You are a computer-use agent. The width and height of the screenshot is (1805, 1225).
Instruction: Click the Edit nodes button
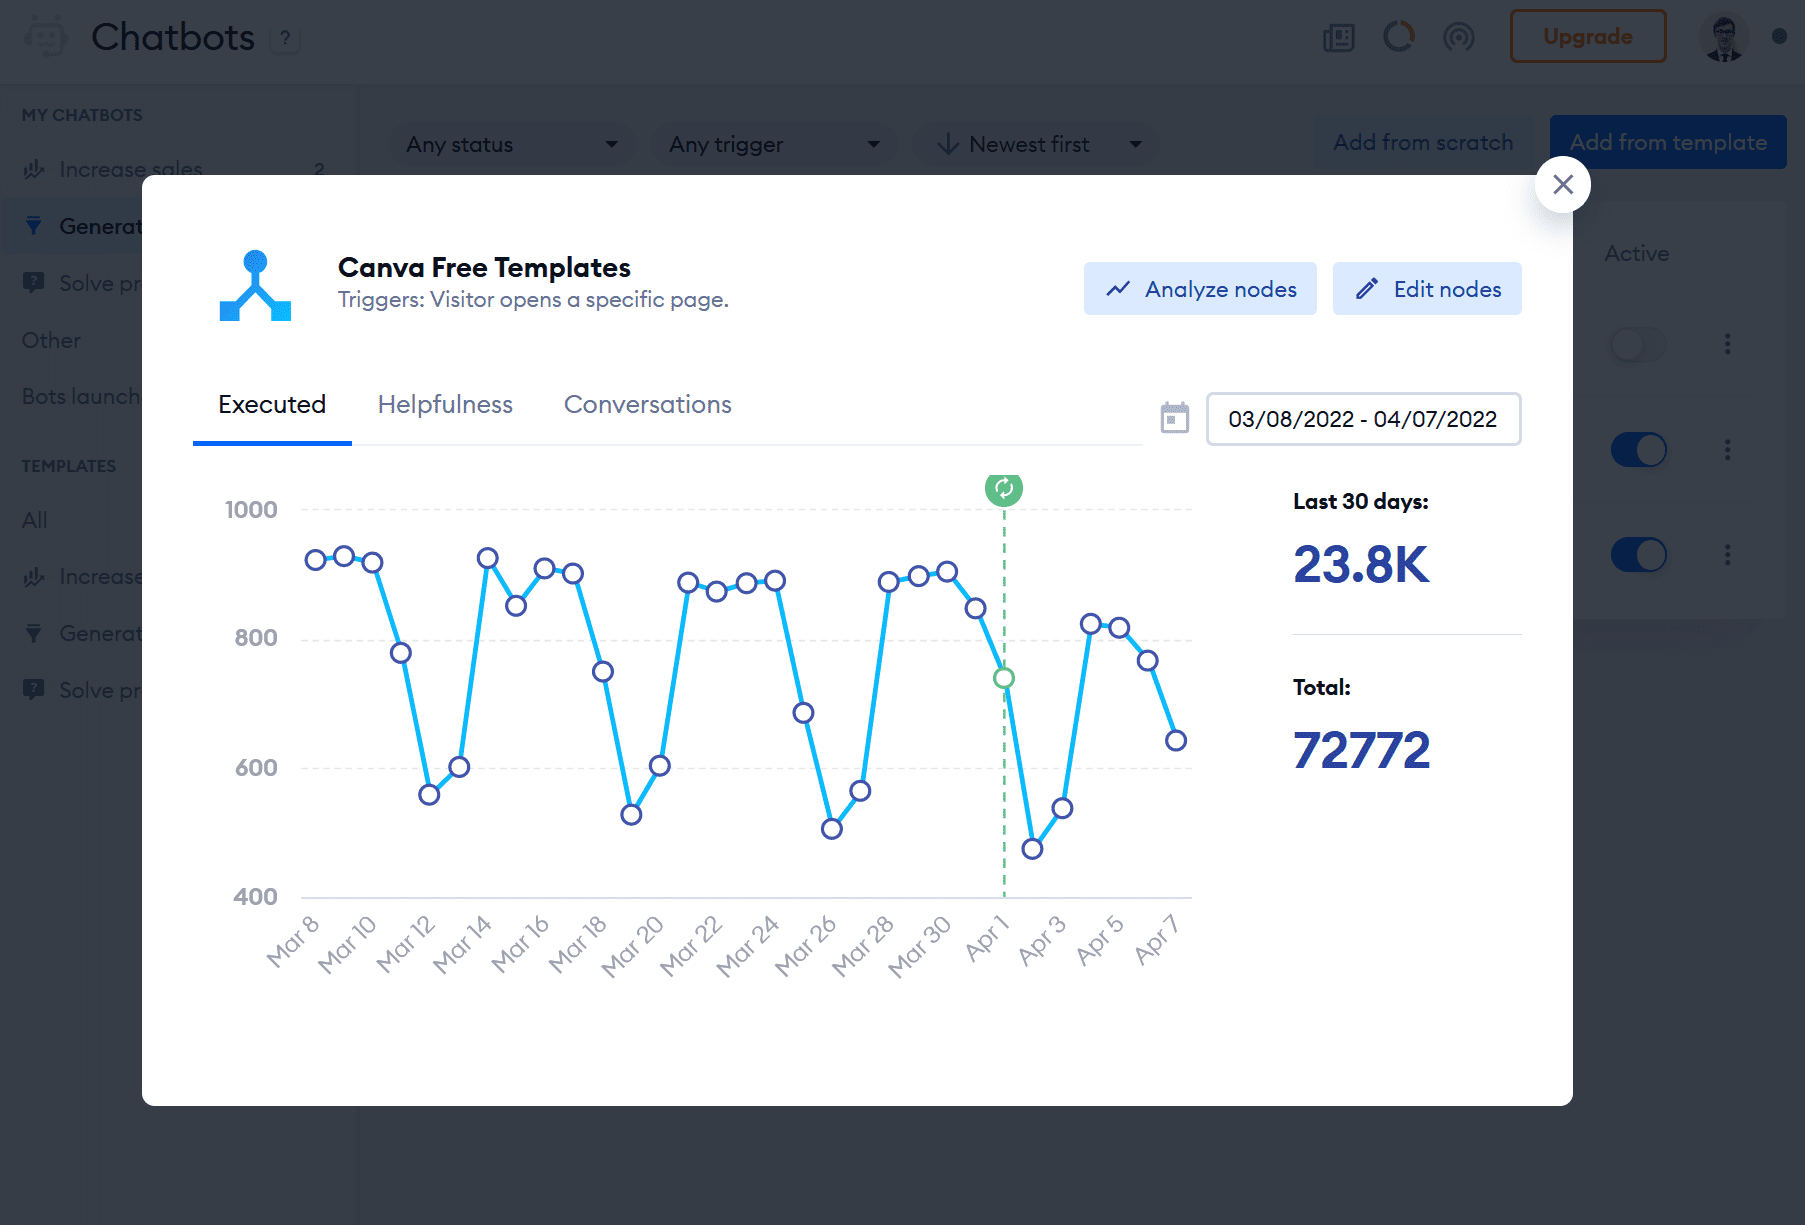click(1427, 289)
